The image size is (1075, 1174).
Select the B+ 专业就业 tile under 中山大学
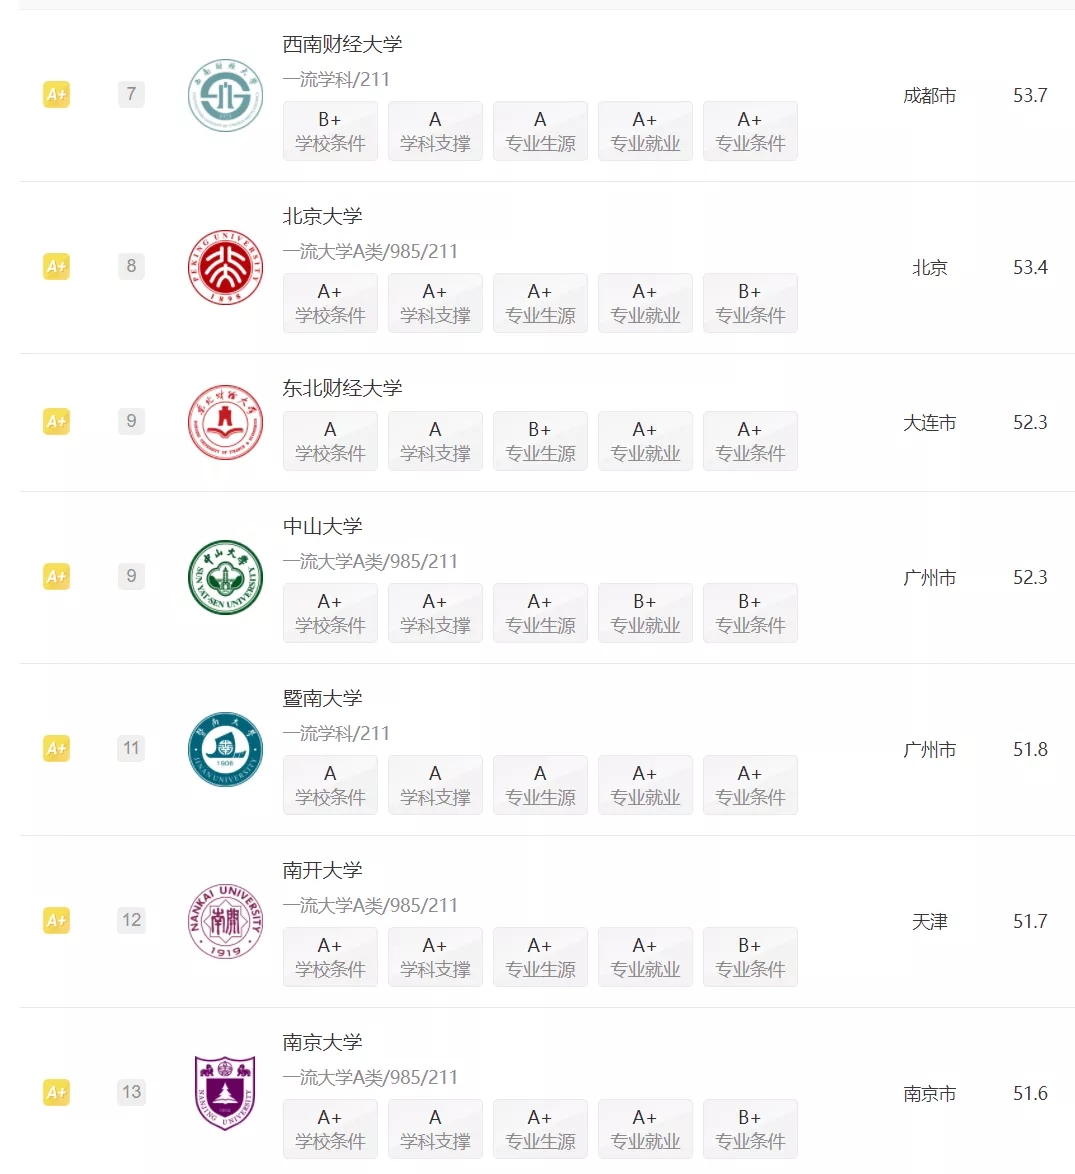(x=645, y=613)
